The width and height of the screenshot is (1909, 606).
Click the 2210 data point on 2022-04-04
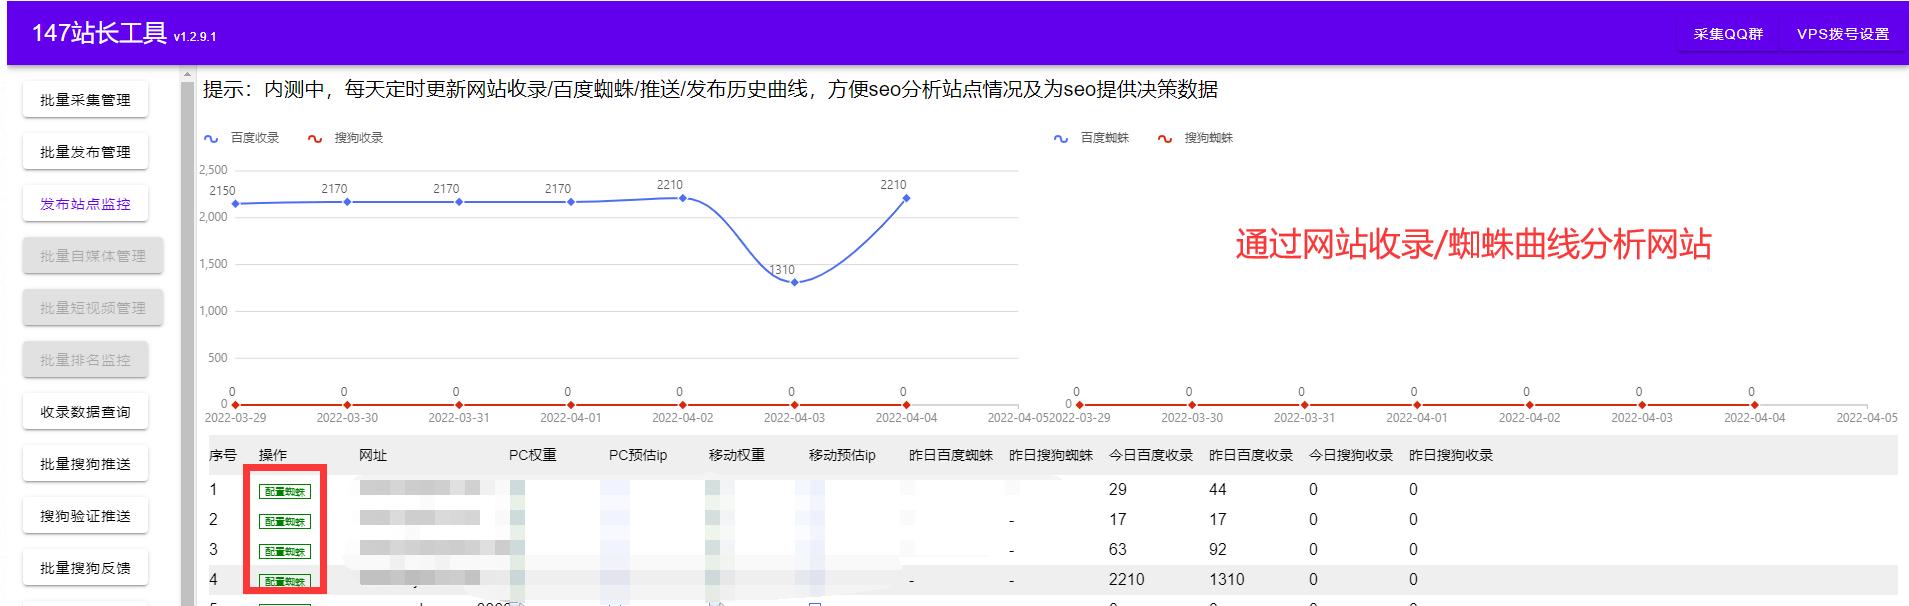click(x=907, y=198)
